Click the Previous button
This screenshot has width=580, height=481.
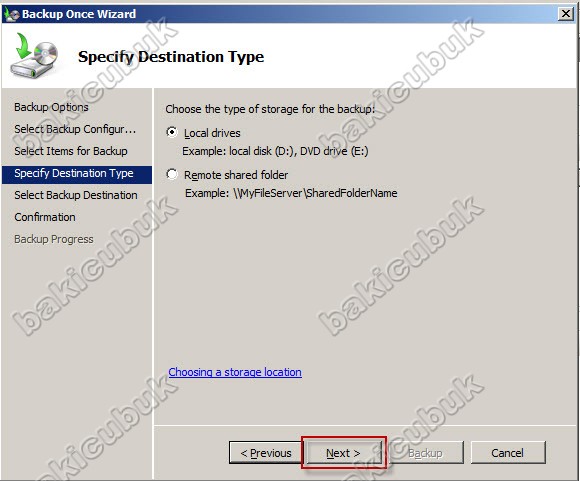[266, 453]
